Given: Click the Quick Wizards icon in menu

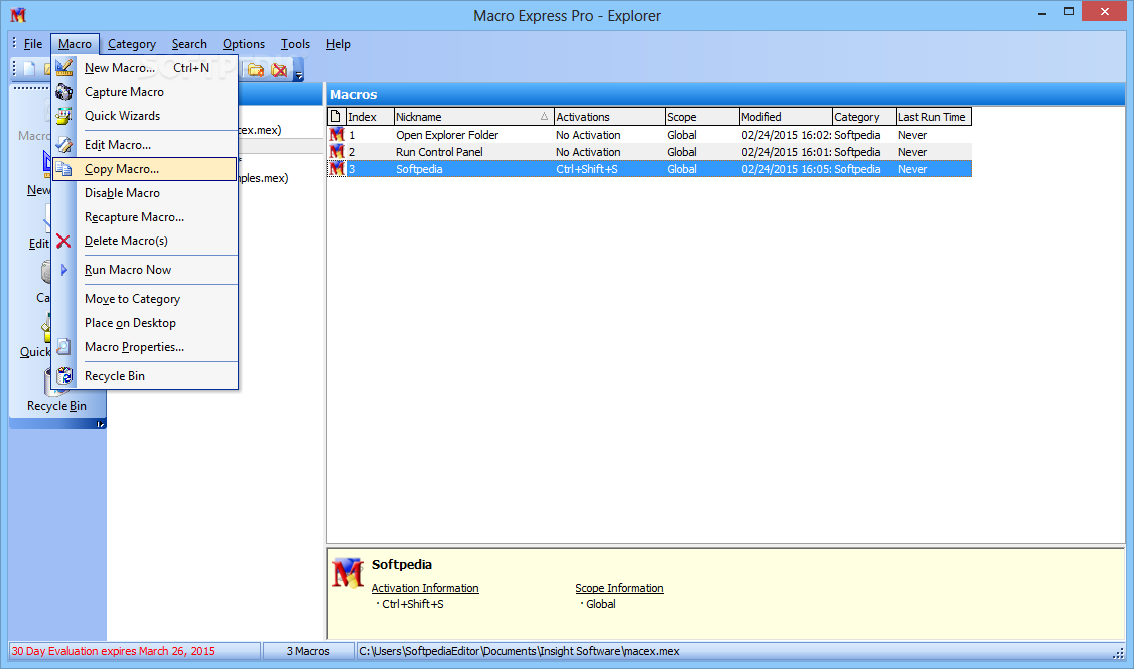Looking at the screenshot, I should 64,116.
